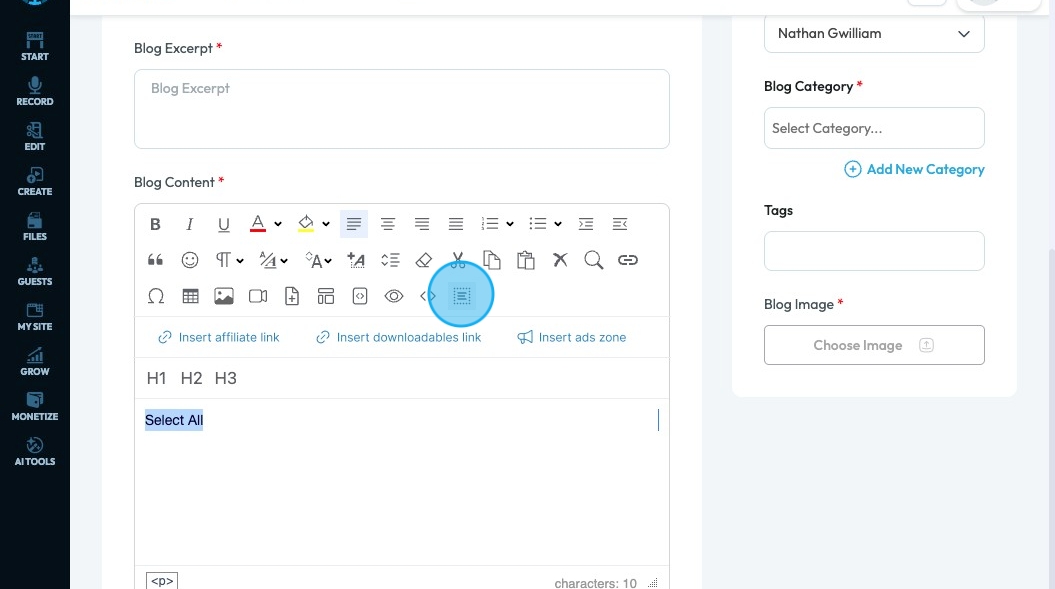Insert a bulleted list

[x=538, y=224]
